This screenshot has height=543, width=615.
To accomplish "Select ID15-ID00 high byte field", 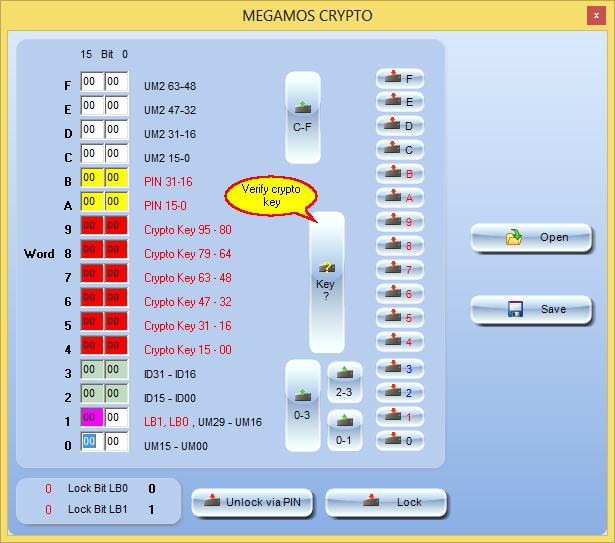I will point(92,393).
